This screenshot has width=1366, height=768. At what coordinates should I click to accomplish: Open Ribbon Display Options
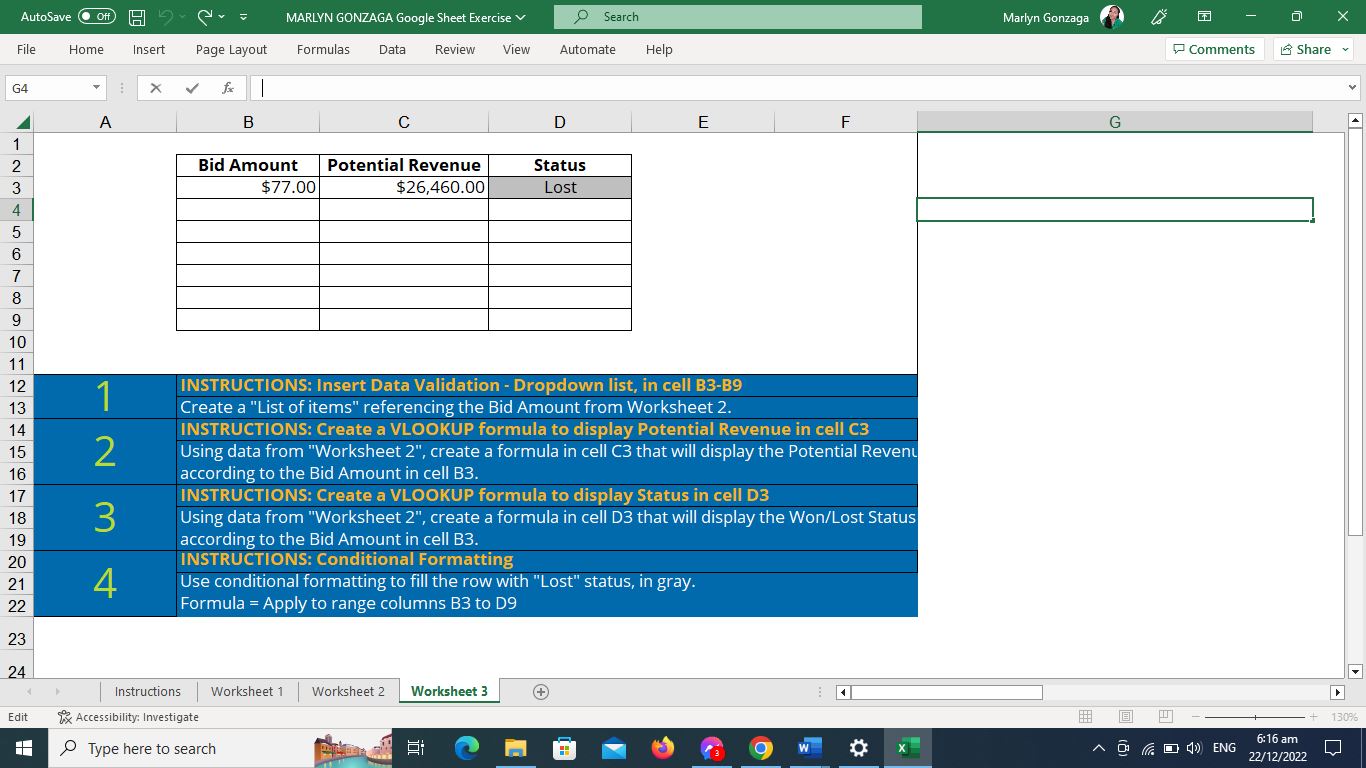click(x=1205, y=17)
